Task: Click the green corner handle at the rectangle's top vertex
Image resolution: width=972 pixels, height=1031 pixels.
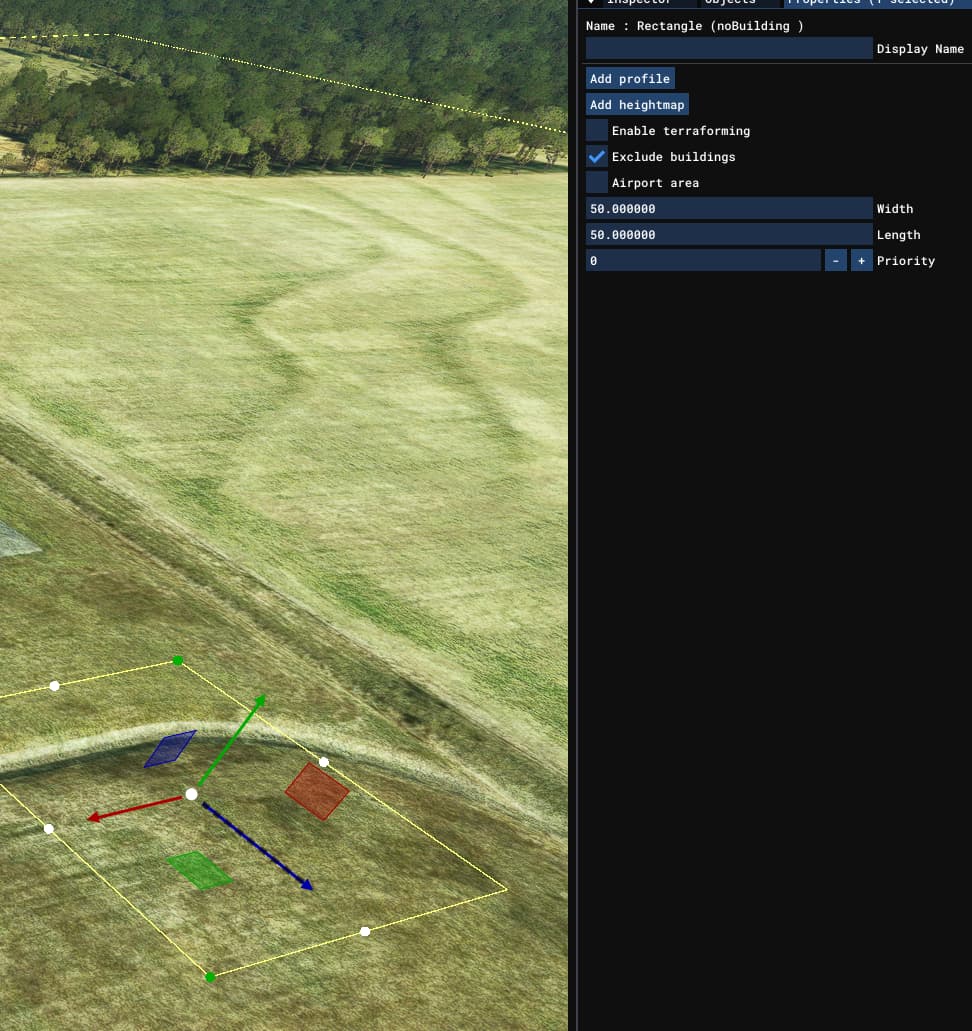Action: tap(178, 661)
